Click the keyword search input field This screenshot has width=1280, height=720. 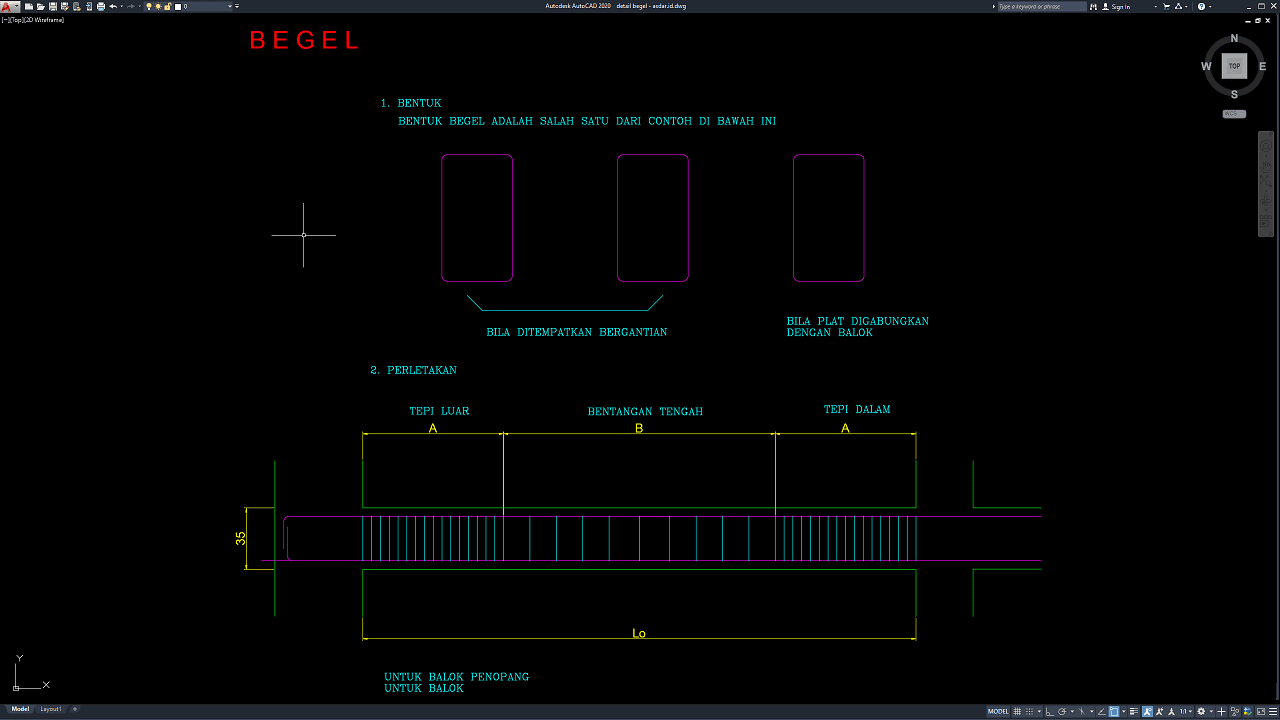click(x=1040, y=6)
